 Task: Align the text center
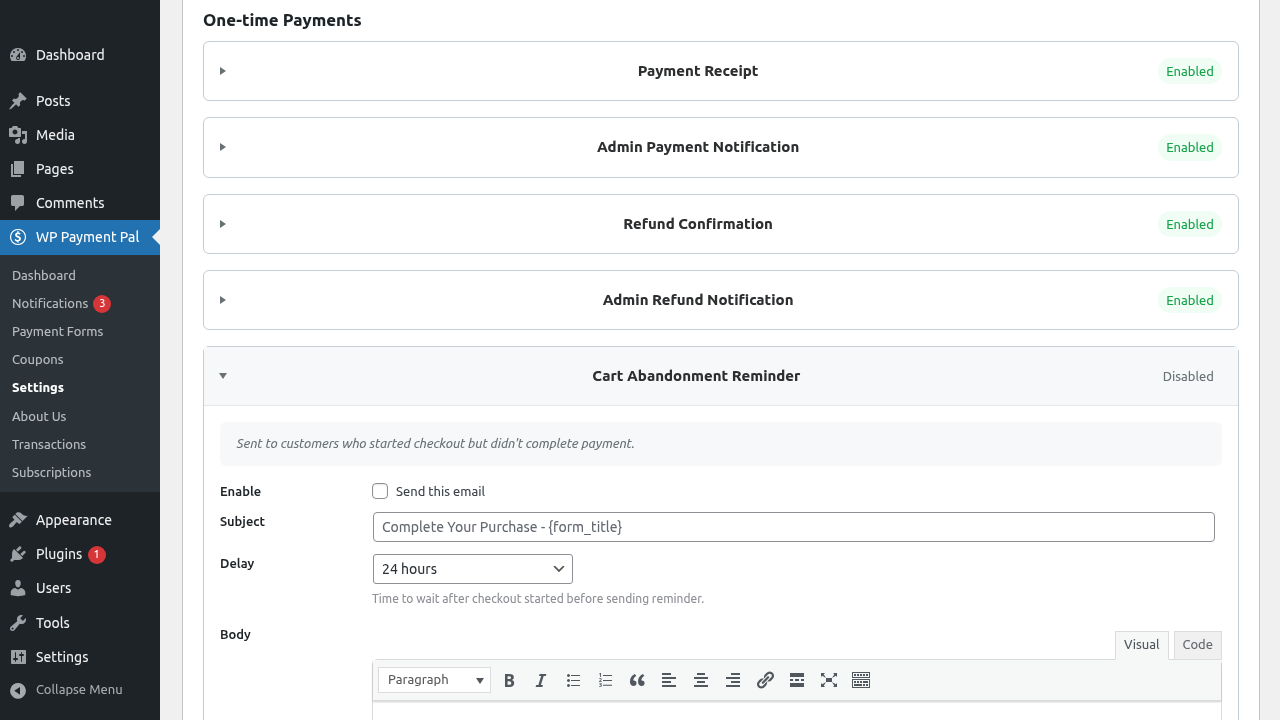click(x=701, y=680)
